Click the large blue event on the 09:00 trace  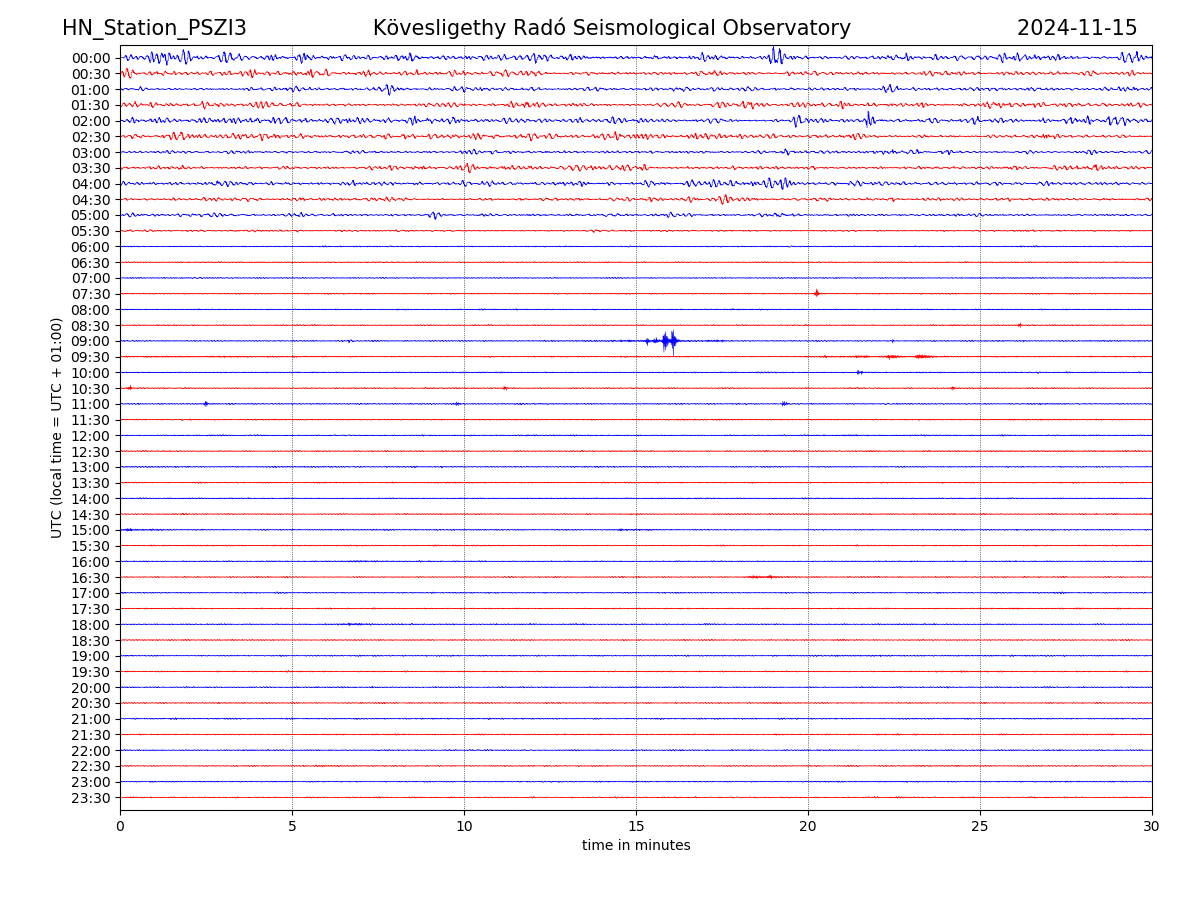[669, 341]
